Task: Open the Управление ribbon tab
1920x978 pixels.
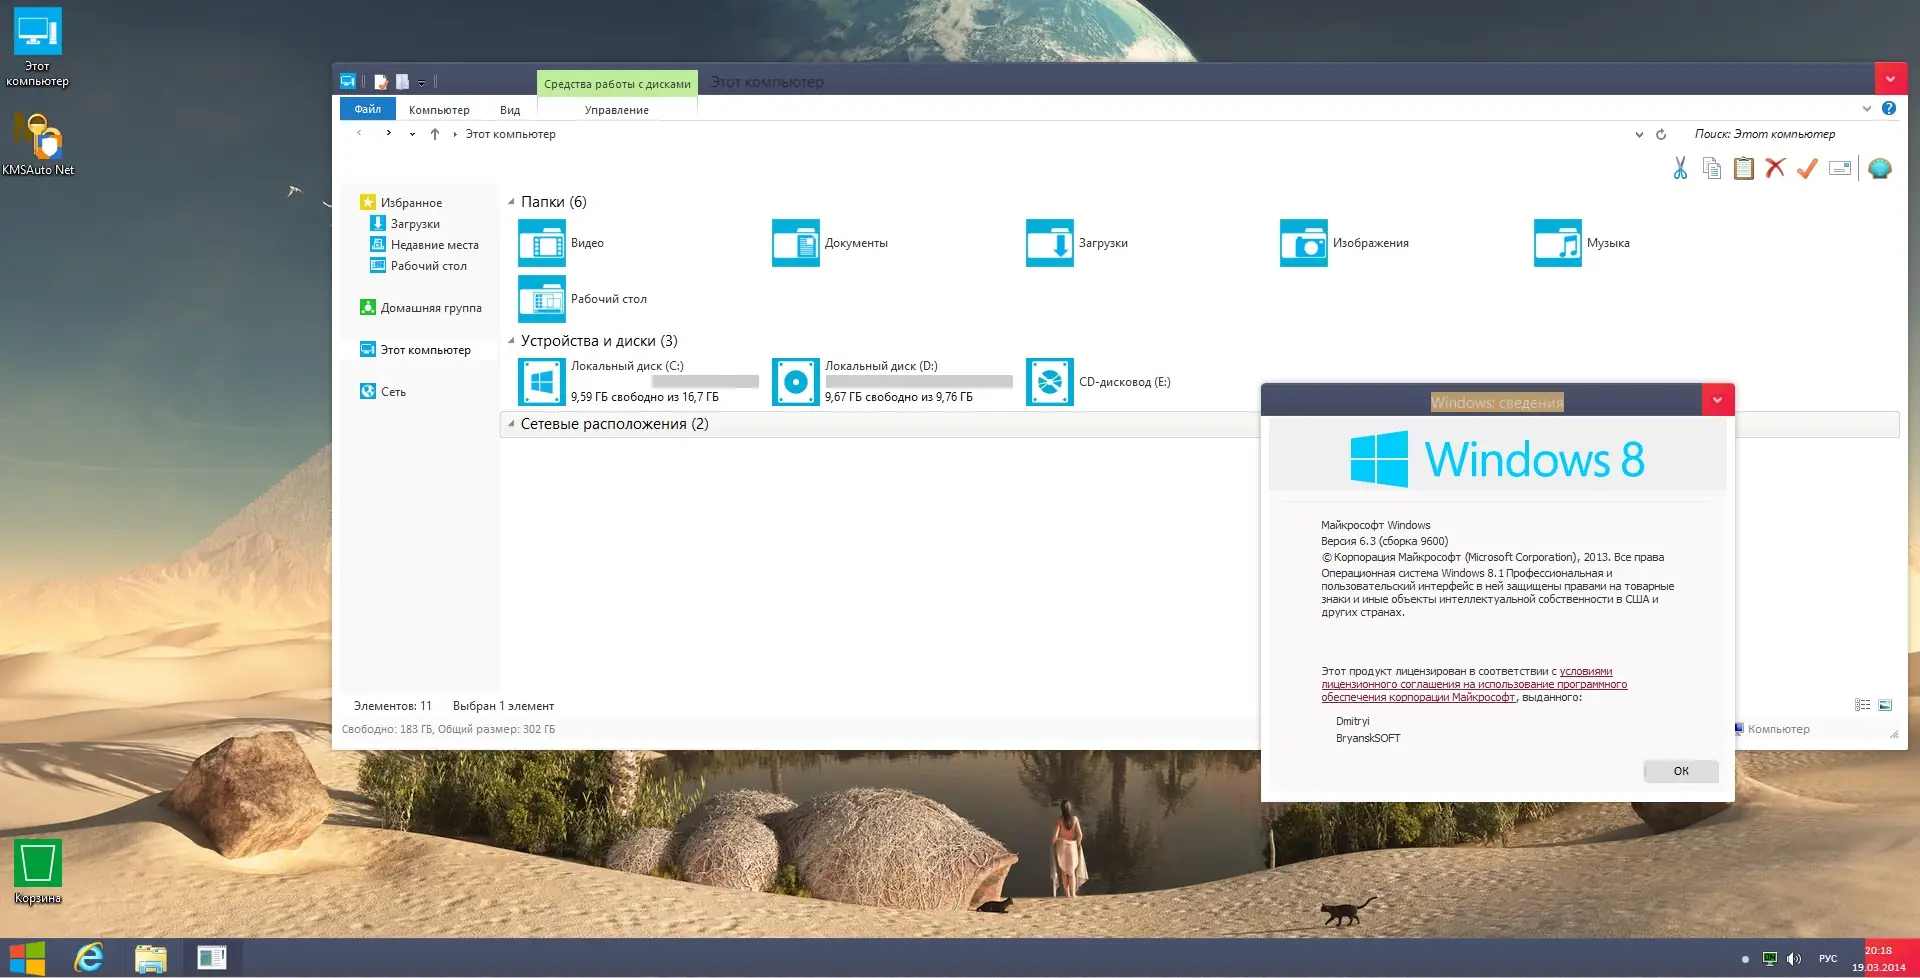Action: coord(617,110)
